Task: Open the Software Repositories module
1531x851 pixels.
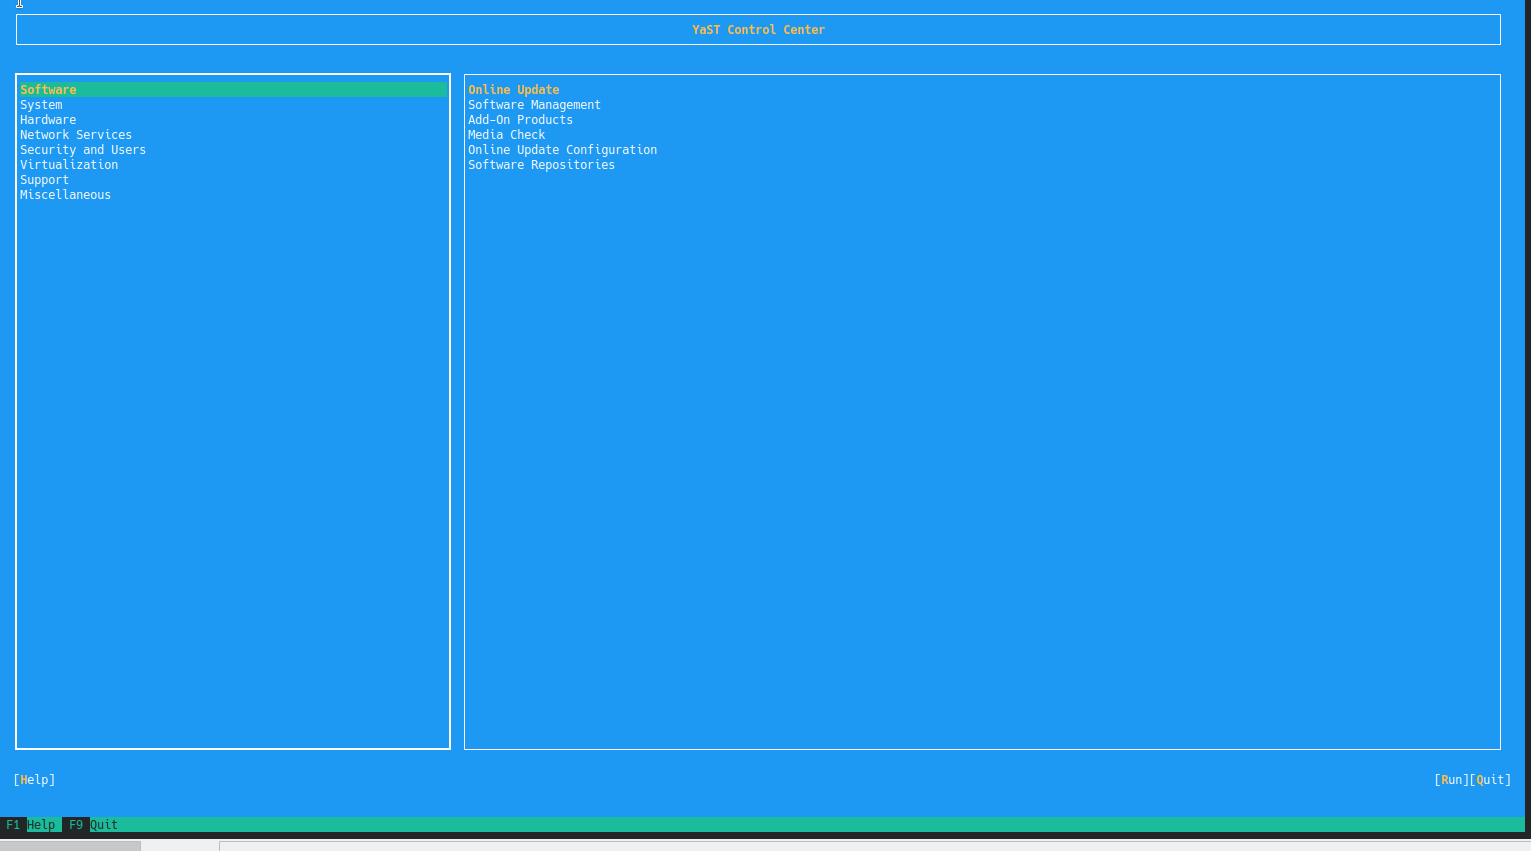Action: (x=542, y=164)
